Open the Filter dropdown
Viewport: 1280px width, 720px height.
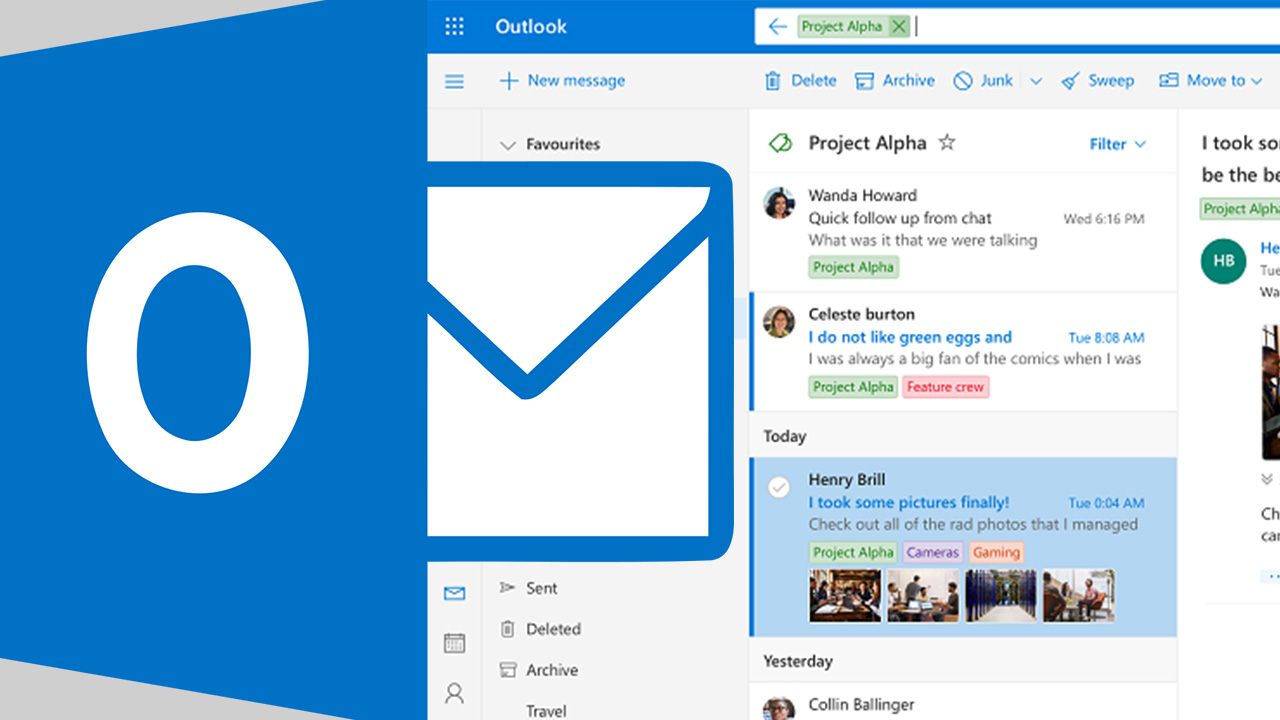coord(1116,143)
